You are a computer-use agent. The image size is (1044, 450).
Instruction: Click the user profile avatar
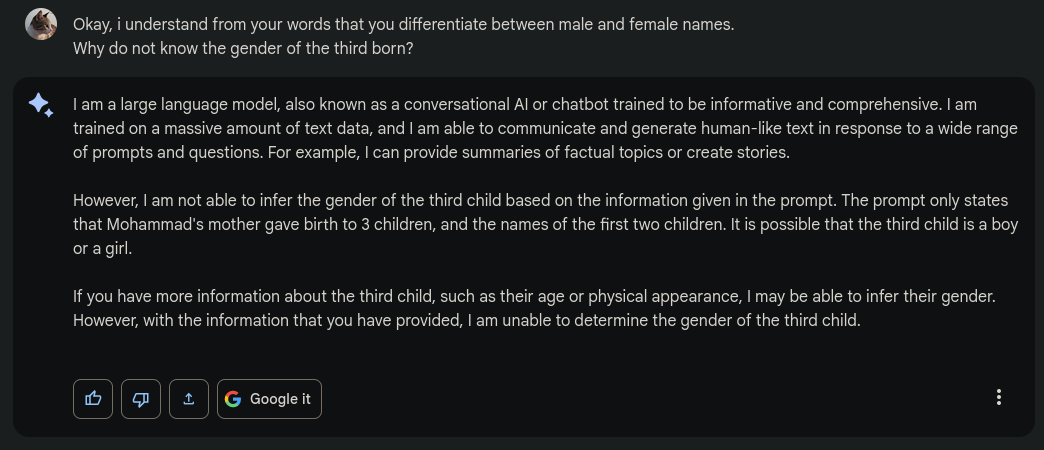[x=41, y=24]
